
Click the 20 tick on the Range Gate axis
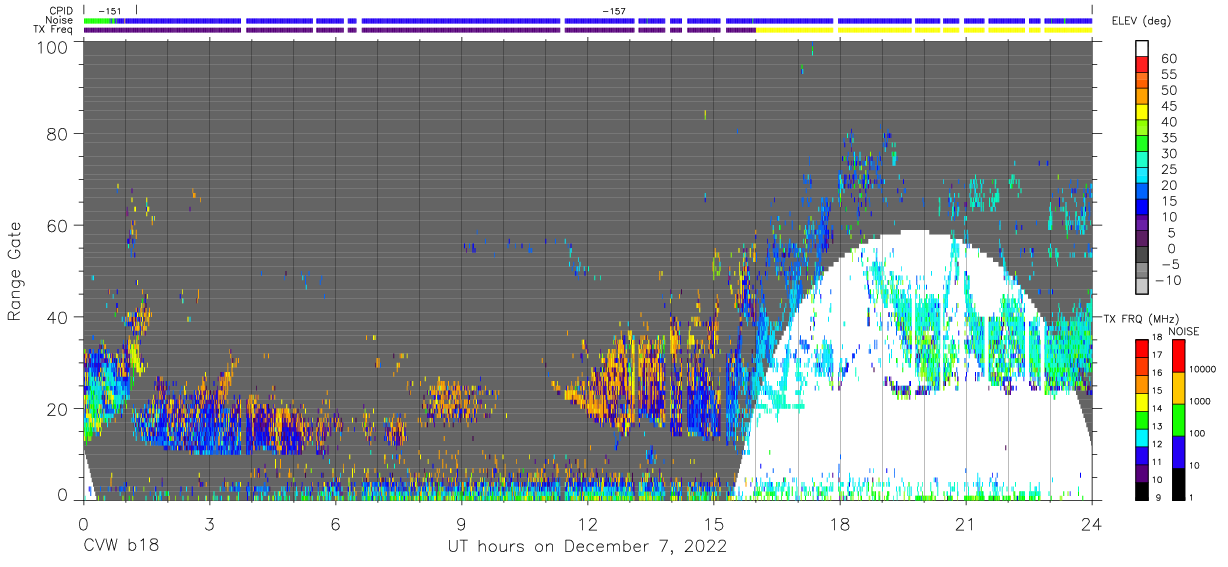58,410
